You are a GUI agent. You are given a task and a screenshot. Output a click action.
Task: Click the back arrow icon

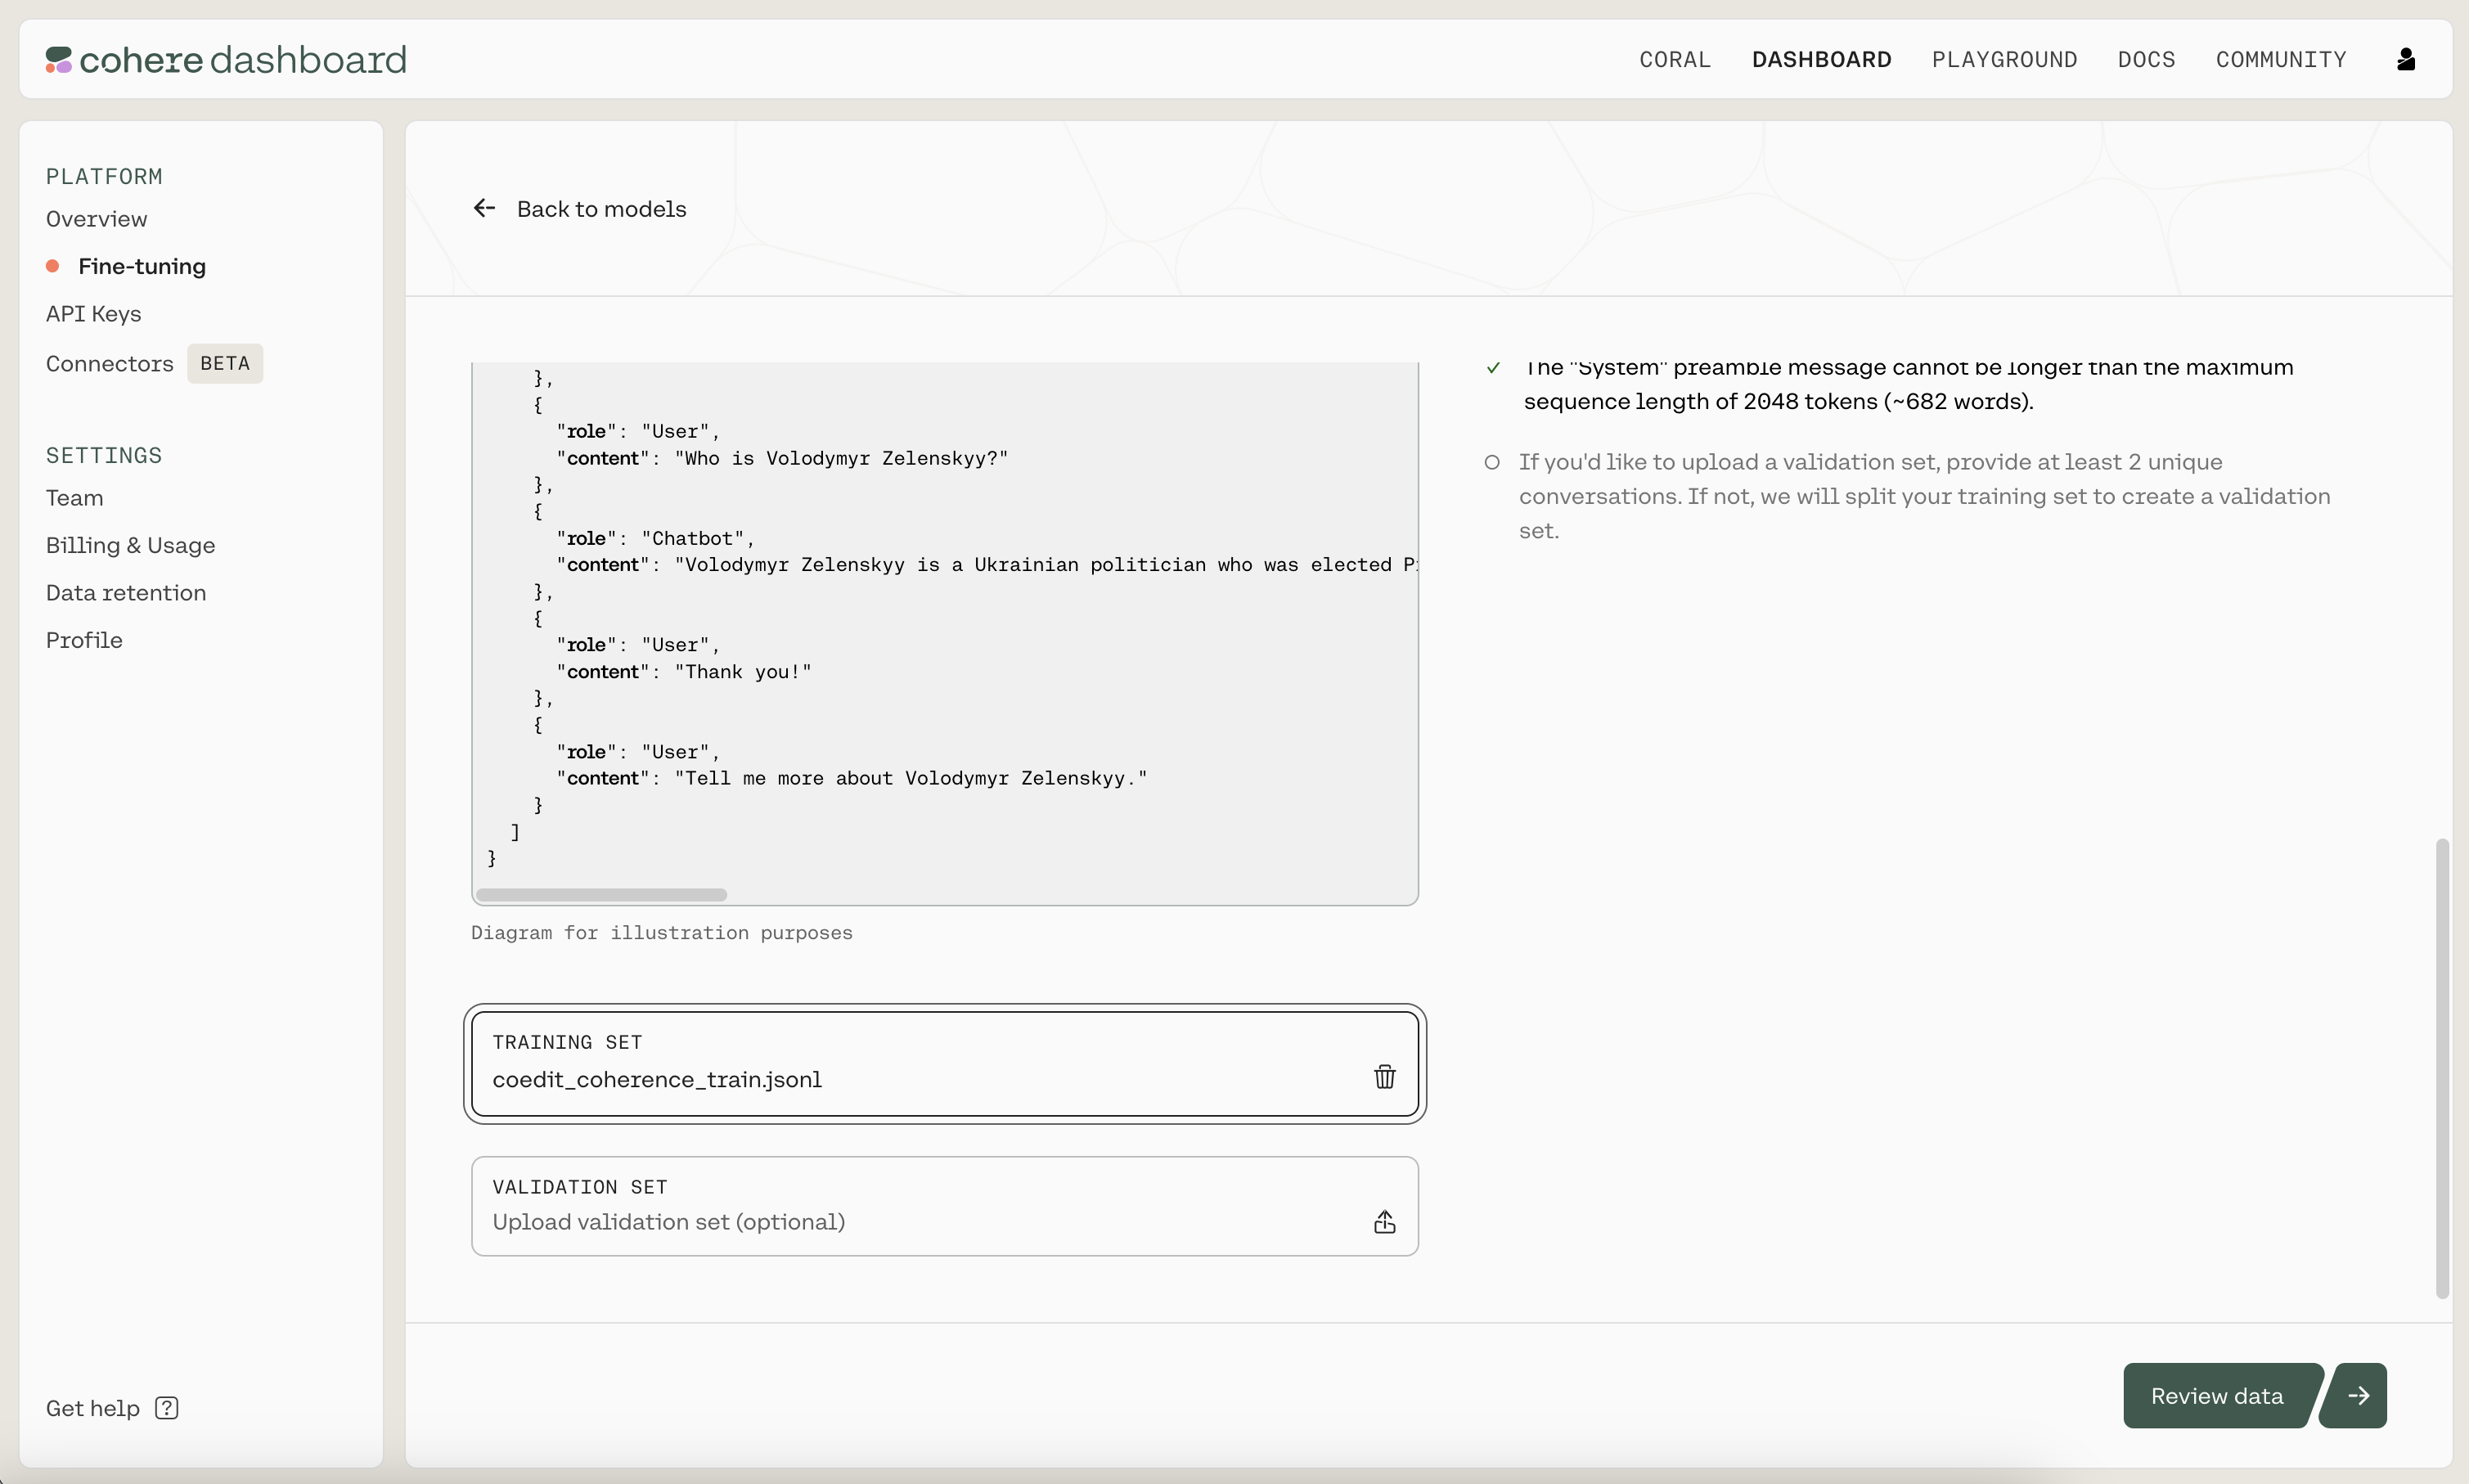coord(484,208)
